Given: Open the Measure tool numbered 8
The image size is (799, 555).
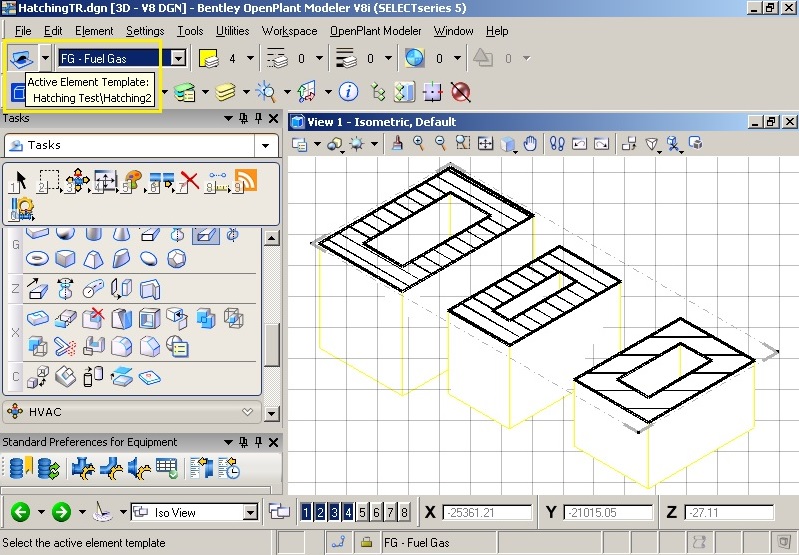Looking at the screenshot, I should coord(218,181).
